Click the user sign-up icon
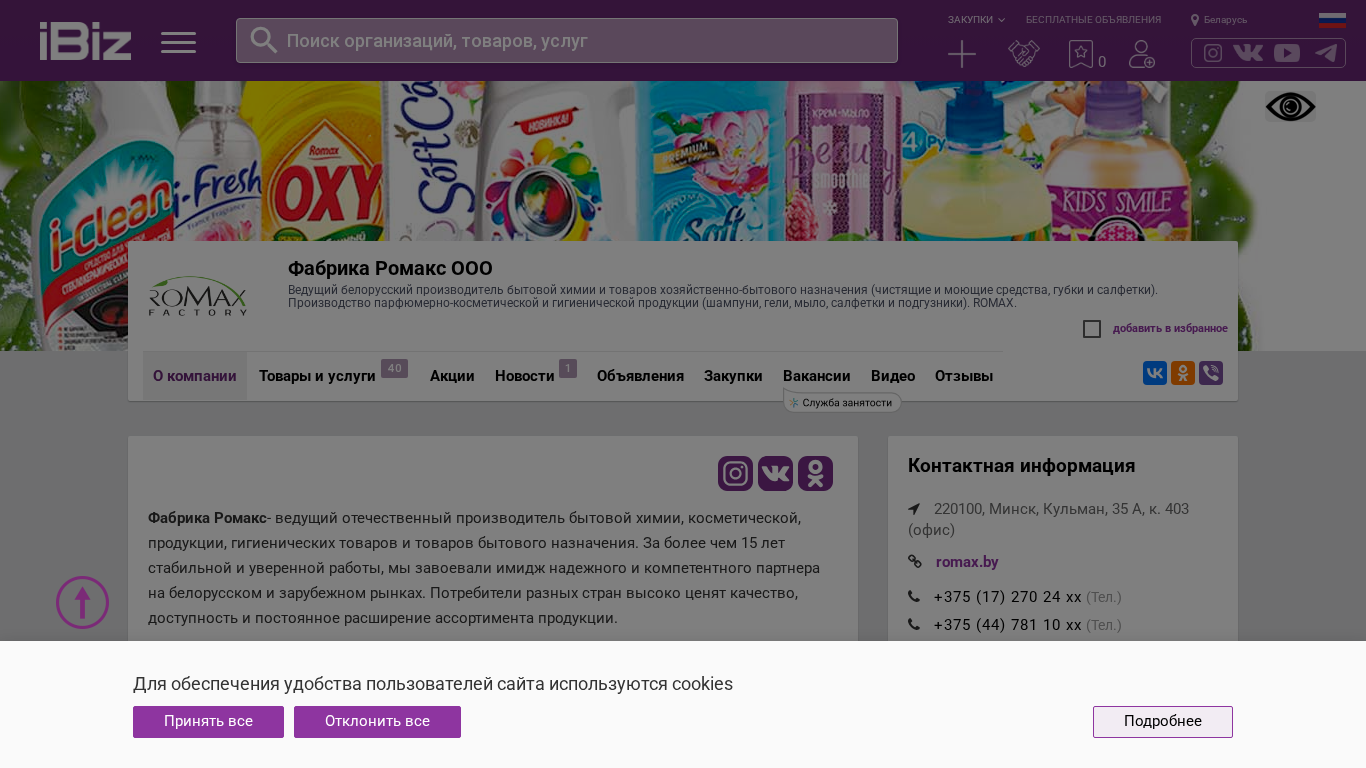Screen dimensions: 1366x768 [1142, 54]
